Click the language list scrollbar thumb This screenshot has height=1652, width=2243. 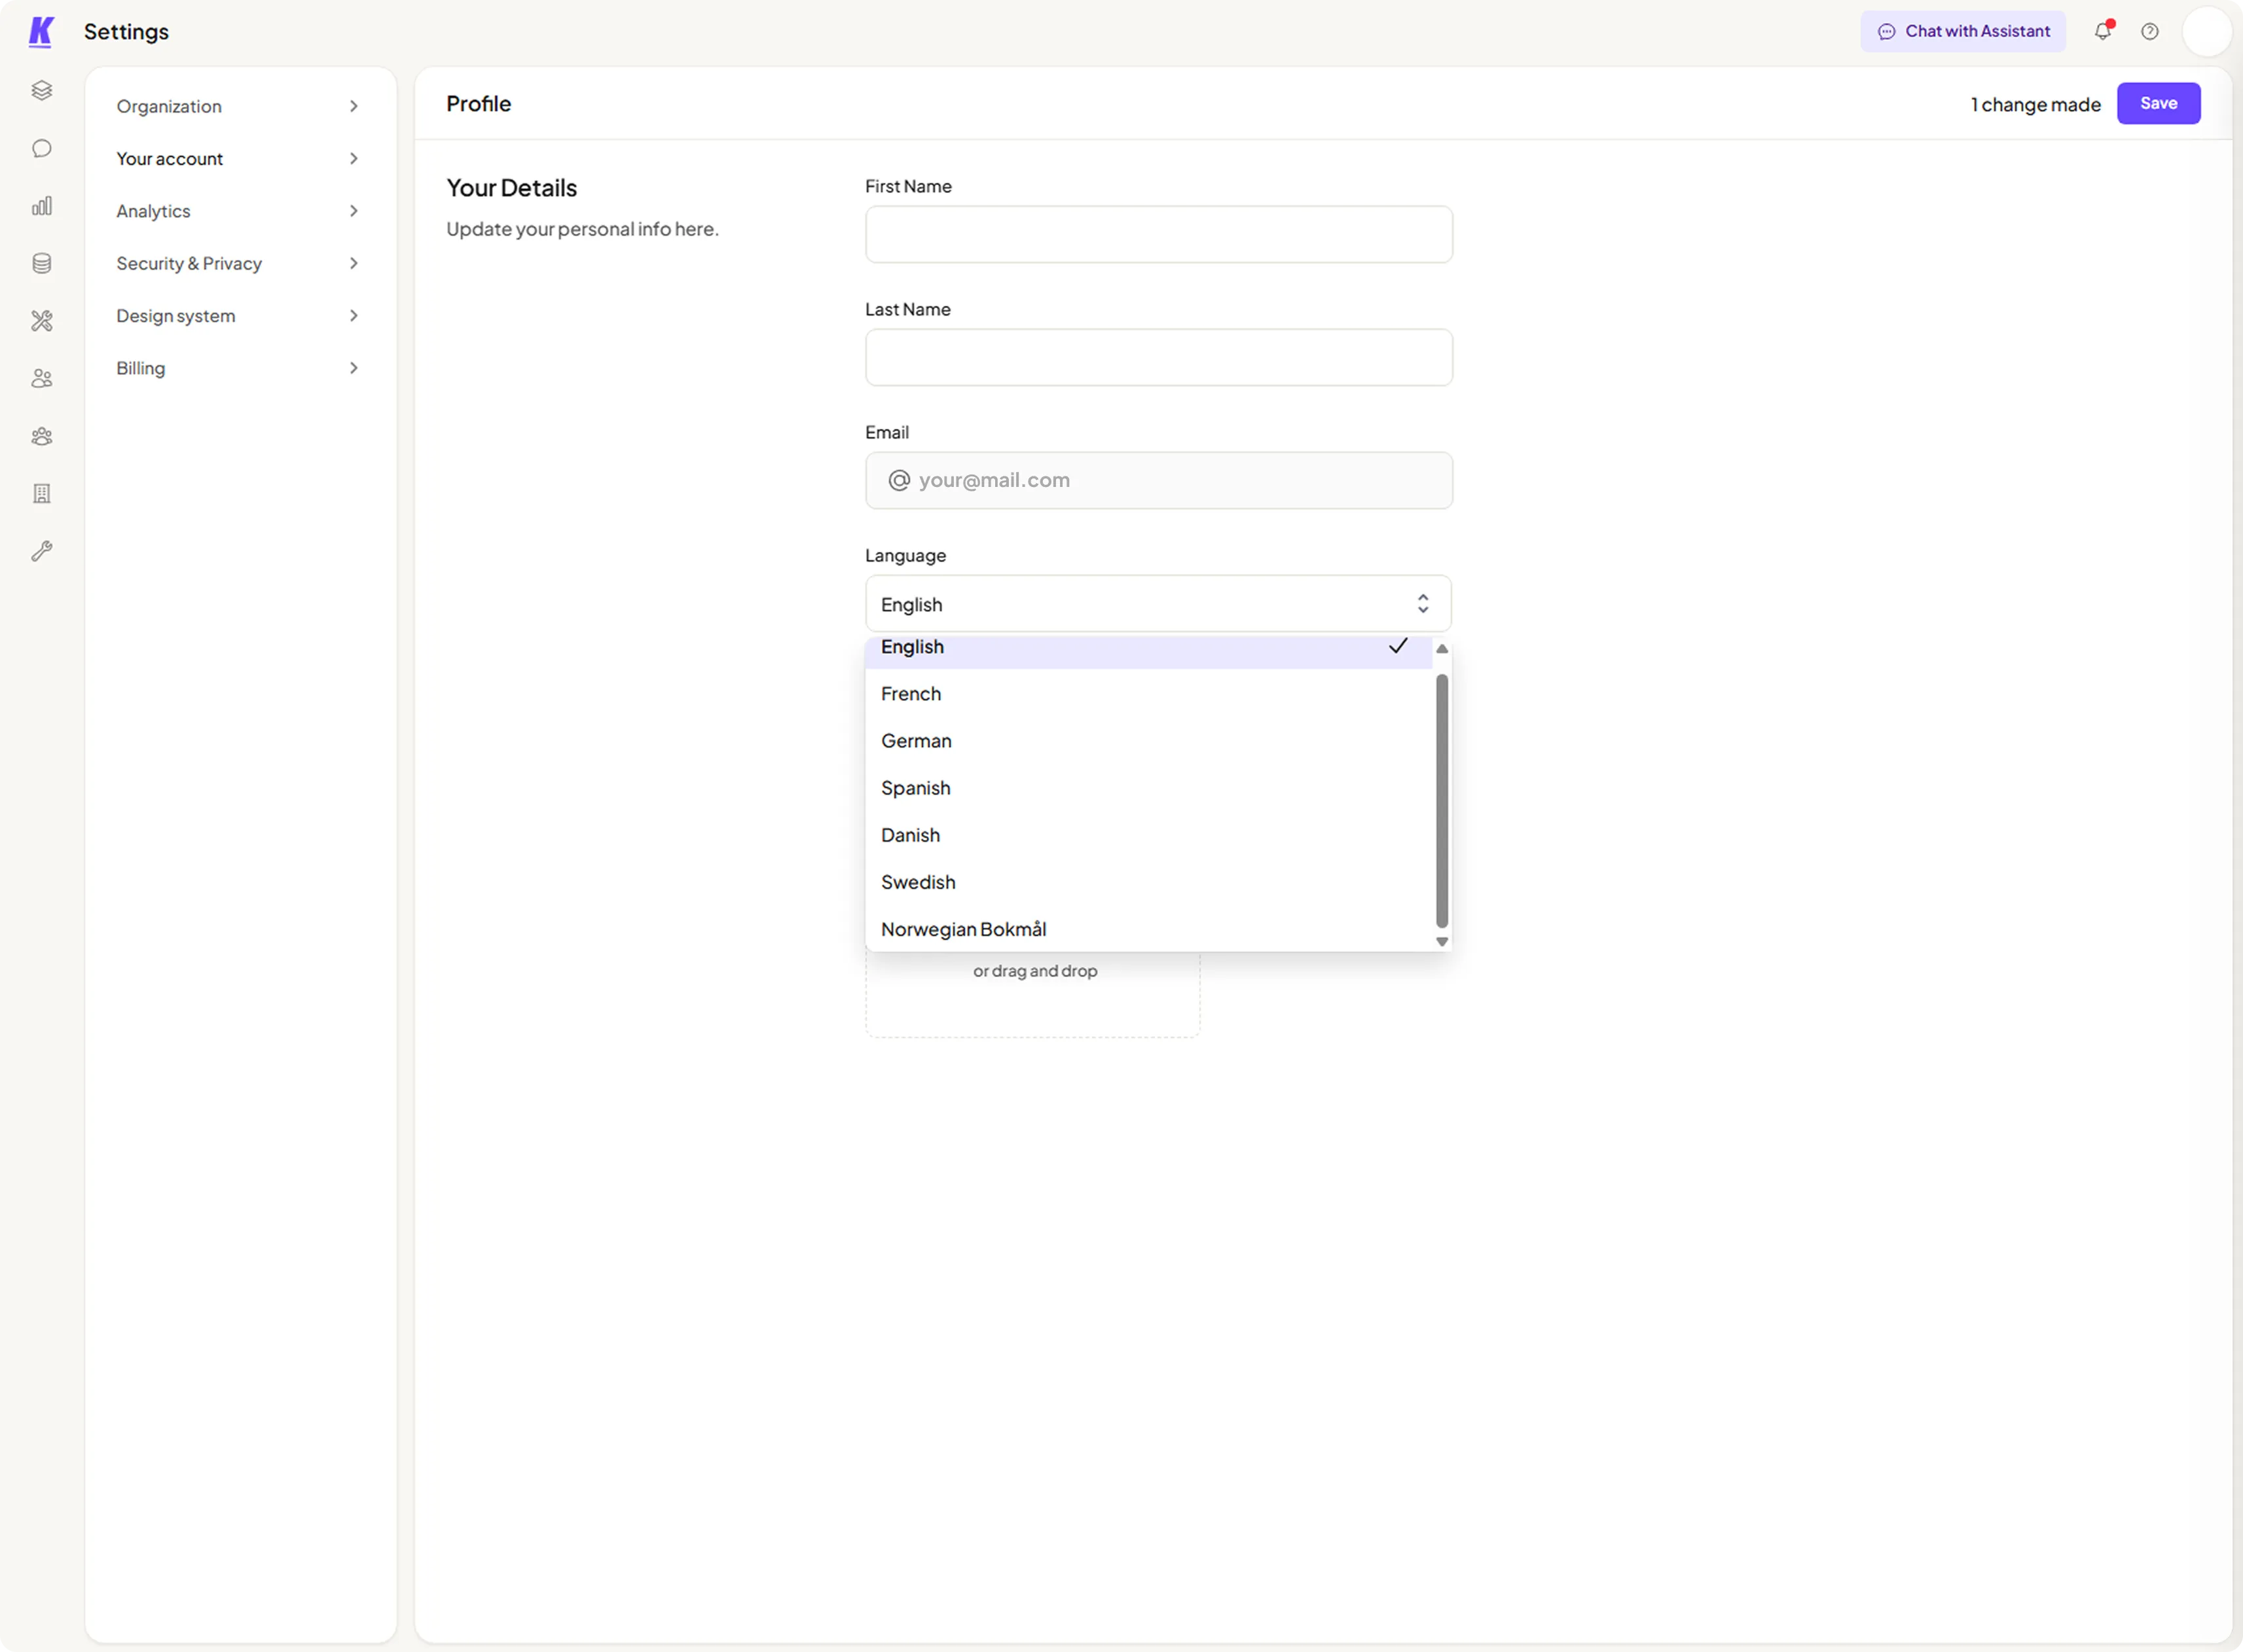coord(1442,800)
